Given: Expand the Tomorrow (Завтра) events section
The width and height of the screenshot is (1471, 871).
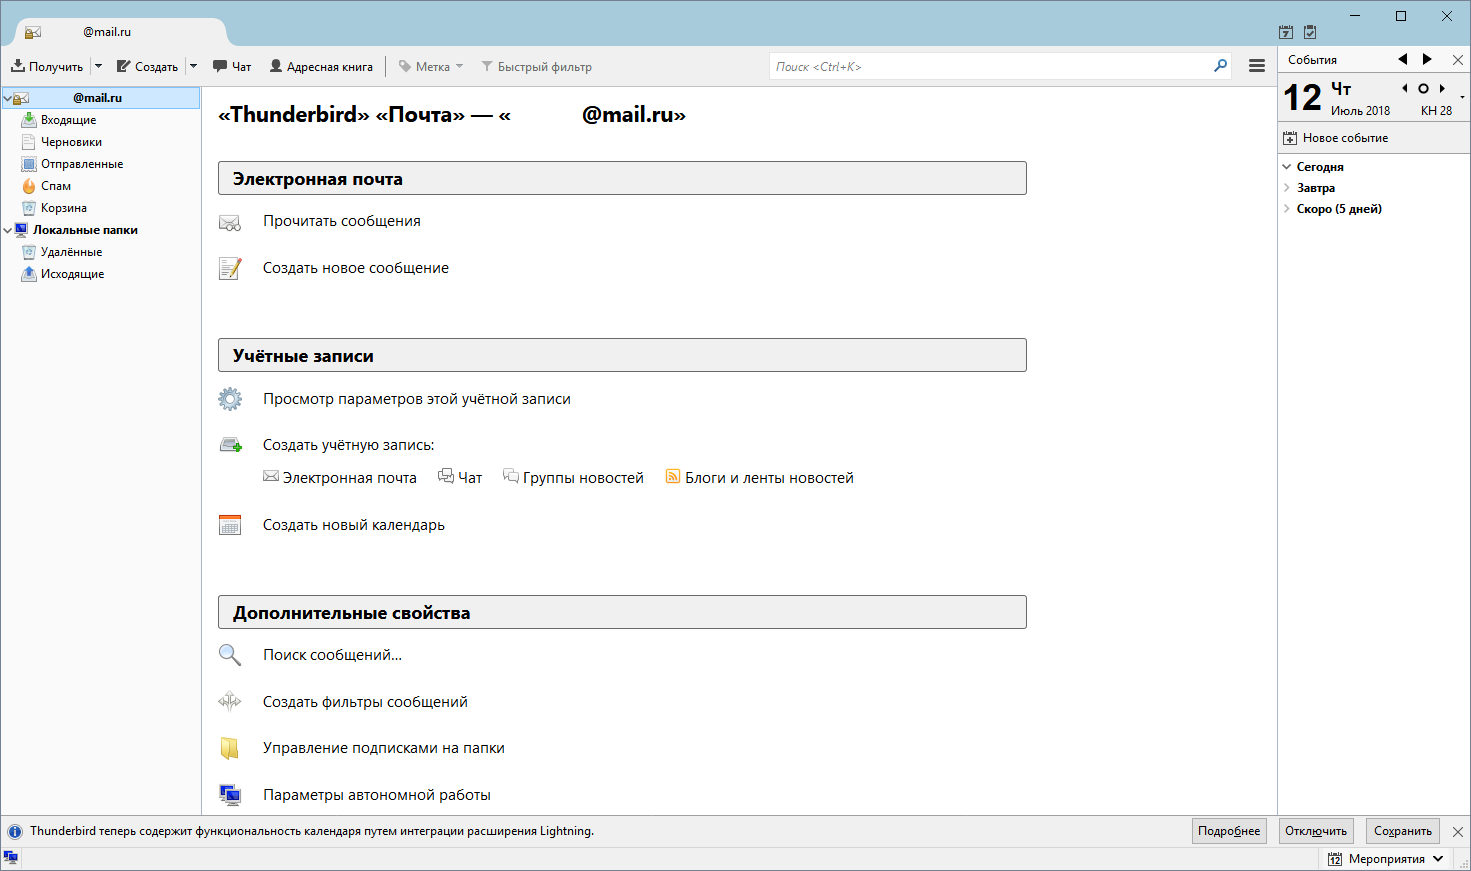Looking at the screenshot, I should coord(1287,188).
